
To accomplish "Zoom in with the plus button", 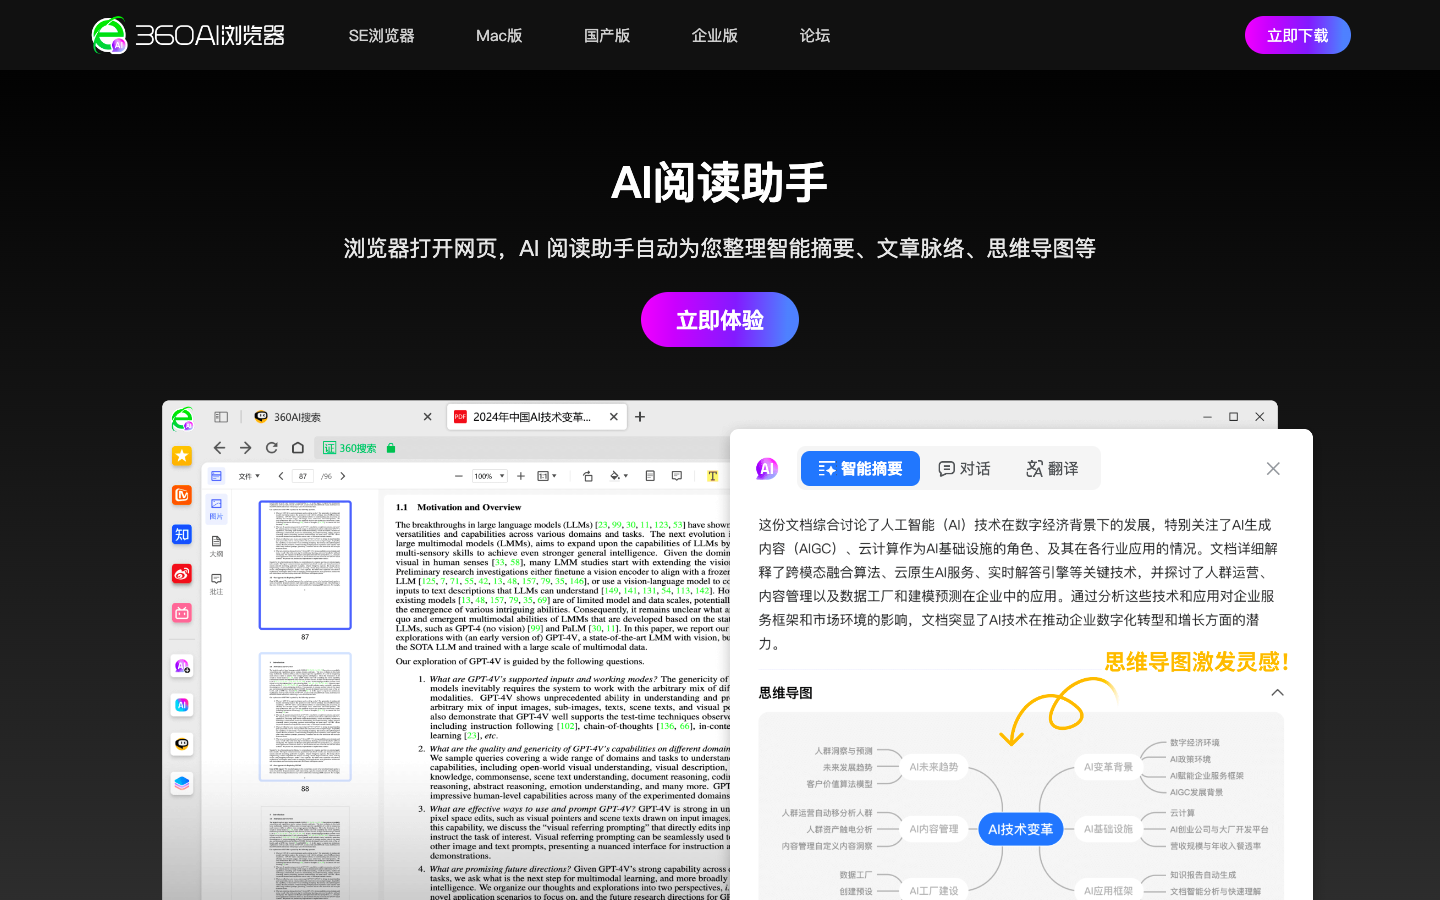I will 521,476.
